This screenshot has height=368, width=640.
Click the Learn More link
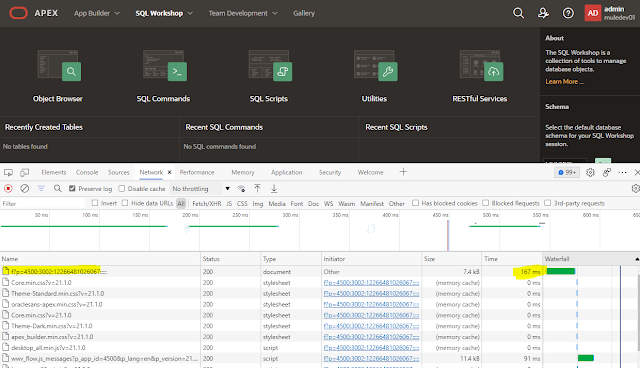pos(564,82)
